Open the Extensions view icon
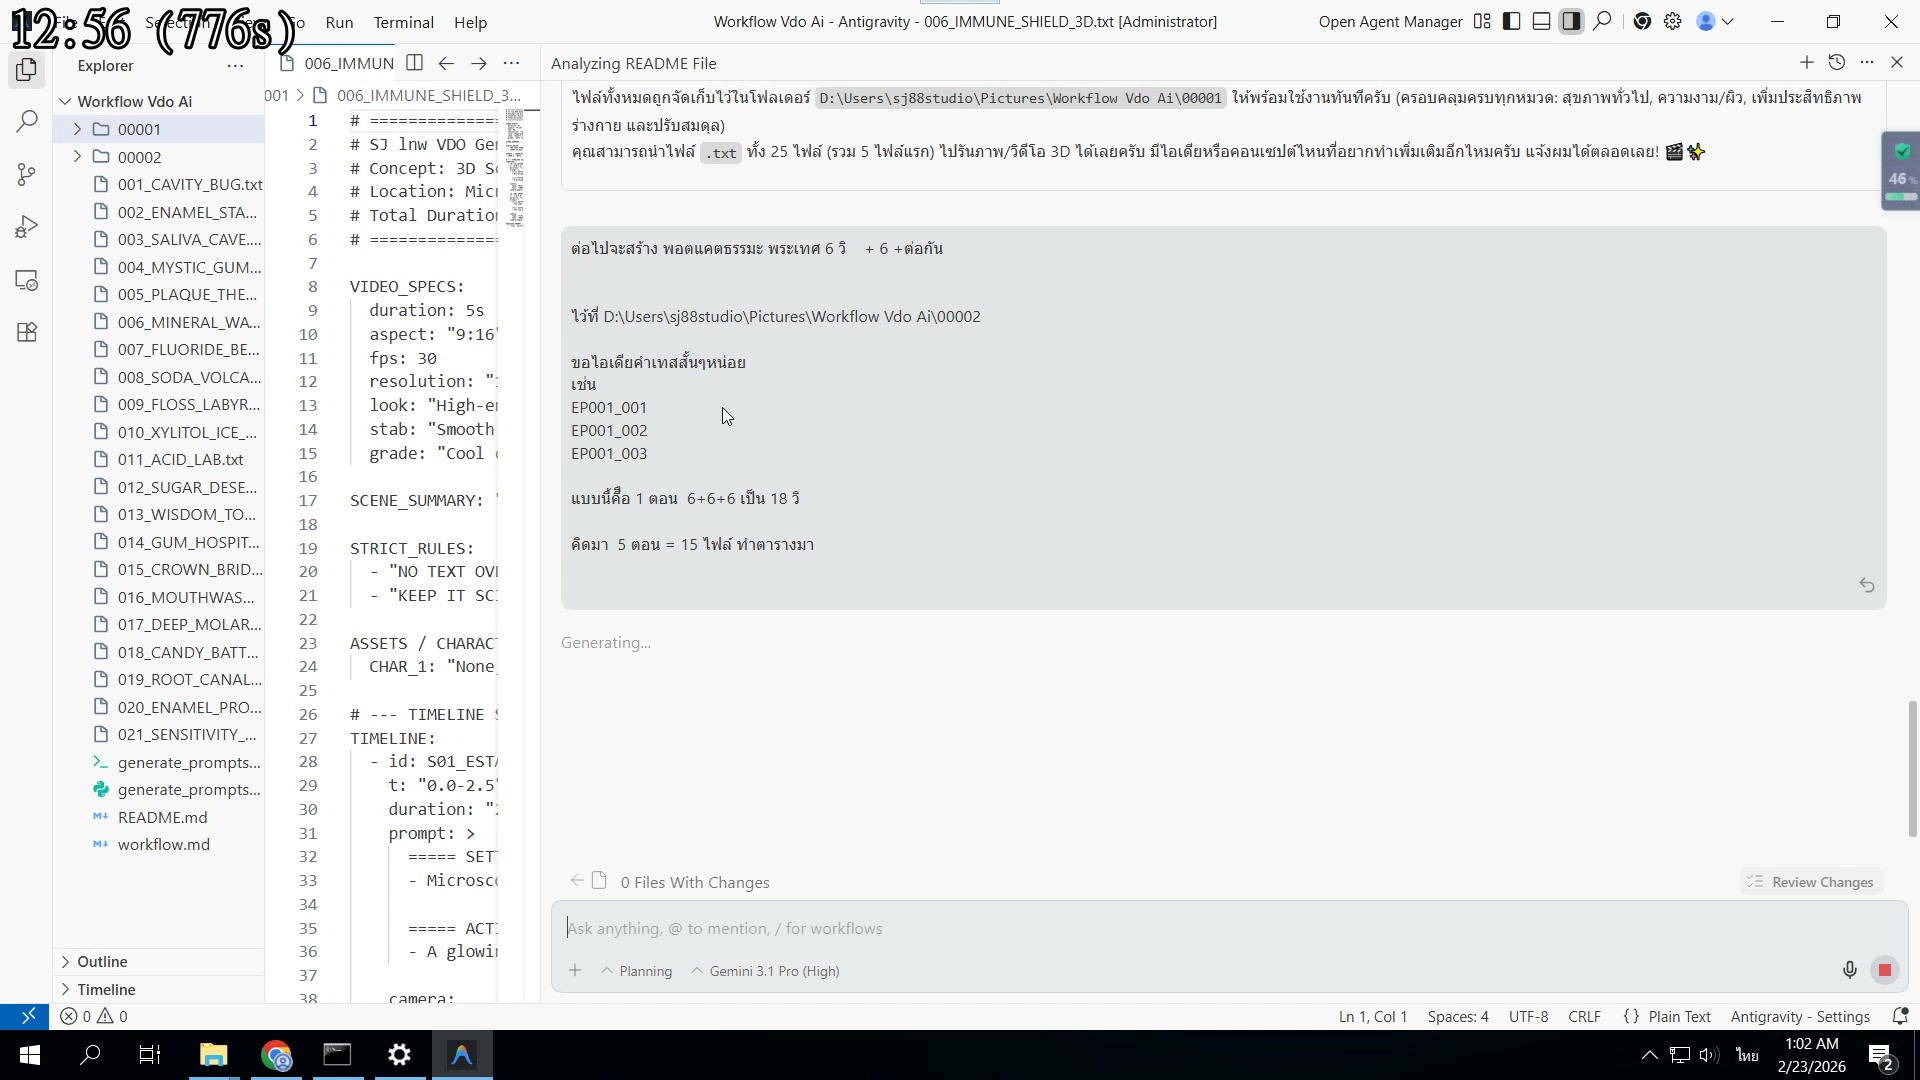1920x1080 pixels. (x=27, y=333)
